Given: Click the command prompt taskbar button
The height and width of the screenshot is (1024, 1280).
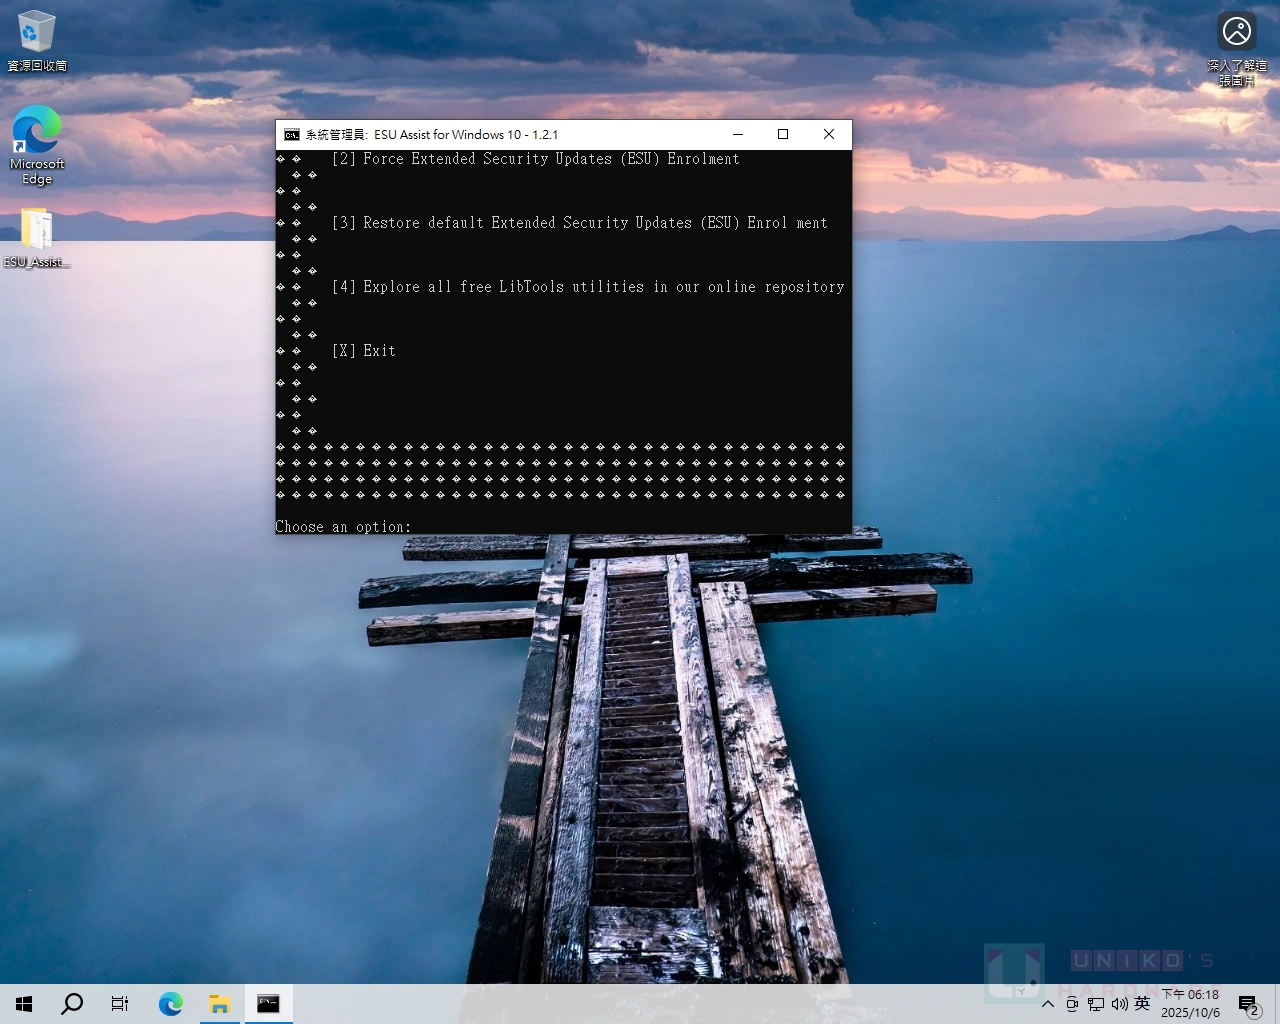Looking at the screenshot, I should pos(268,1004).
